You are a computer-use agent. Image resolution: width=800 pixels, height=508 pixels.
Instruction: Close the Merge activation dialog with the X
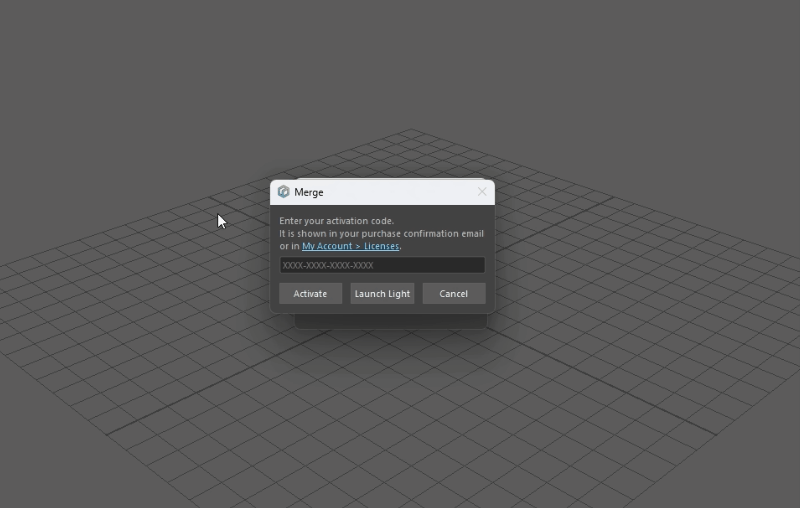tap(482, 192)
